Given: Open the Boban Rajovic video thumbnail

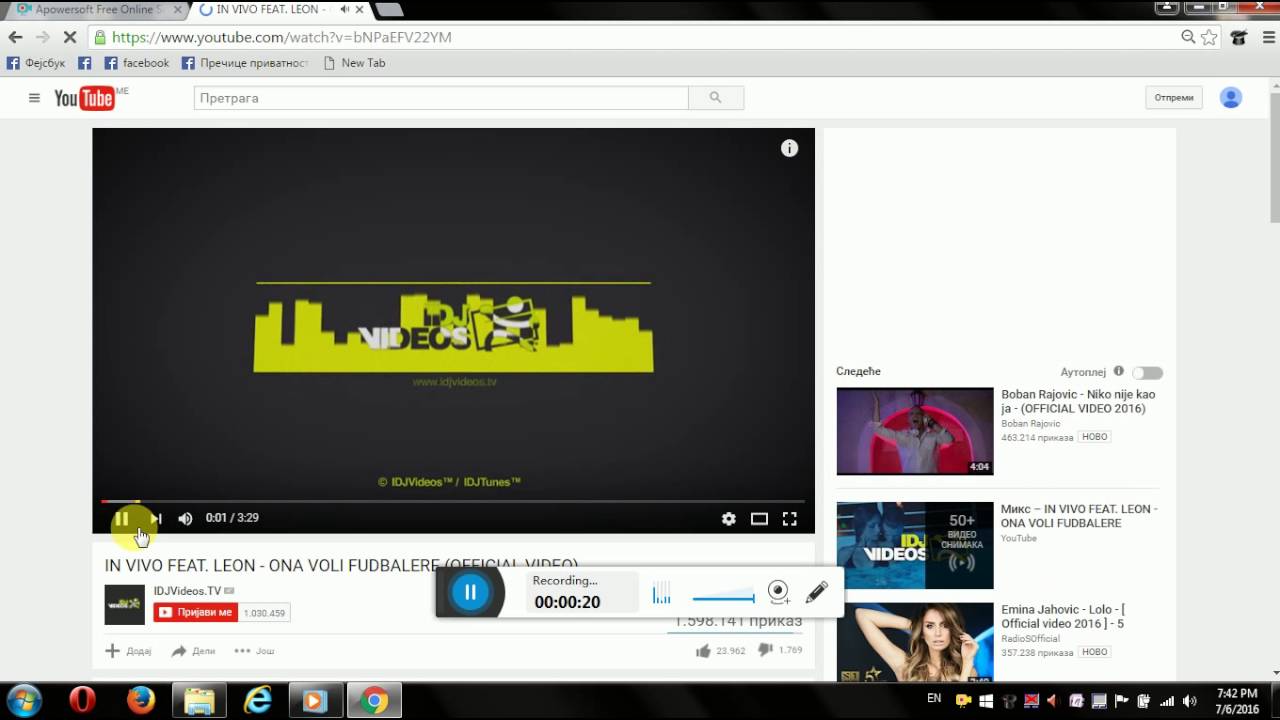Looking at the screenshot, I should pos(915,431).
